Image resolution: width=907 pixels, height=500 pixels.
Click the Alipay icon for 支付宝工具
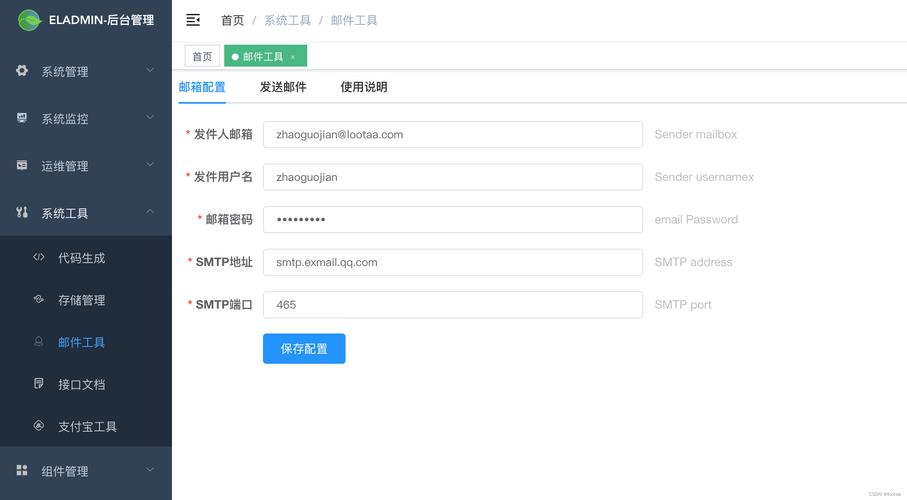39,425
